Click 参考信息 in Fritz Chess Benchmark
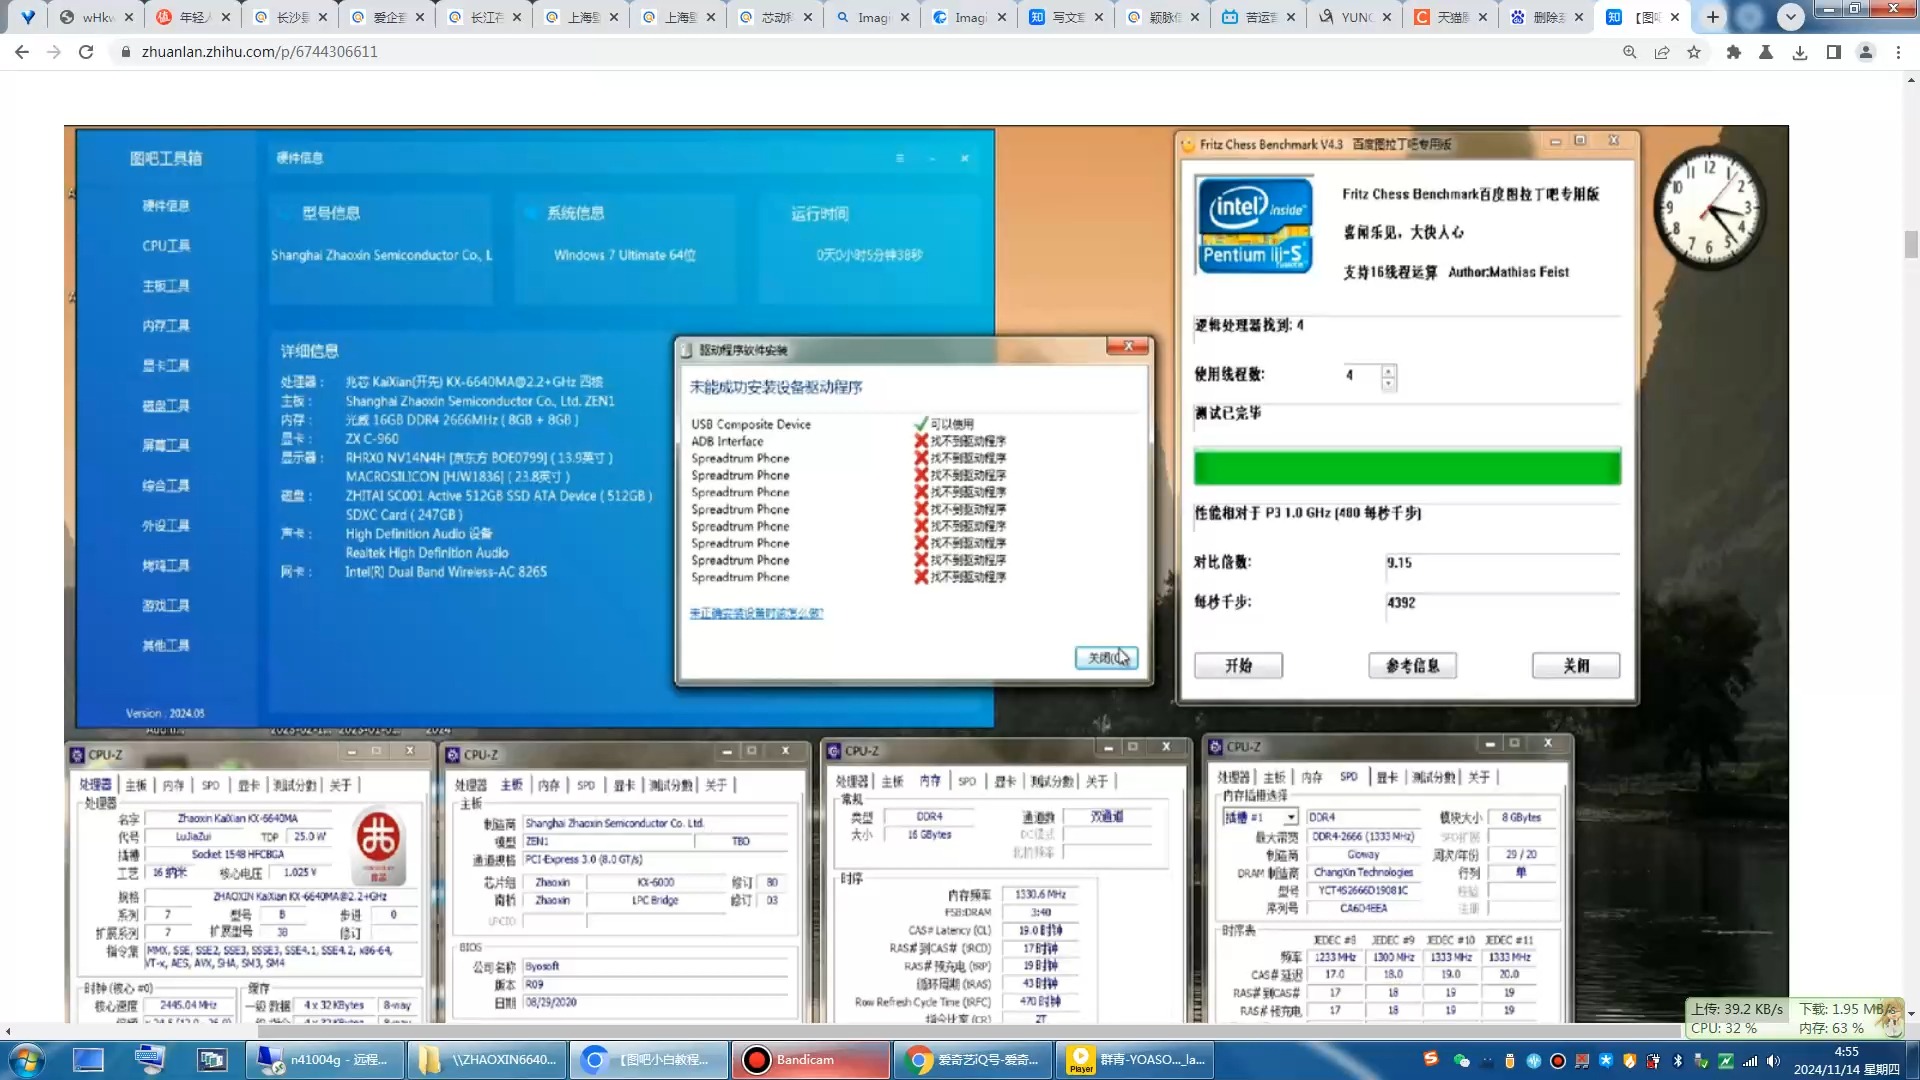 pos(1412,666)
